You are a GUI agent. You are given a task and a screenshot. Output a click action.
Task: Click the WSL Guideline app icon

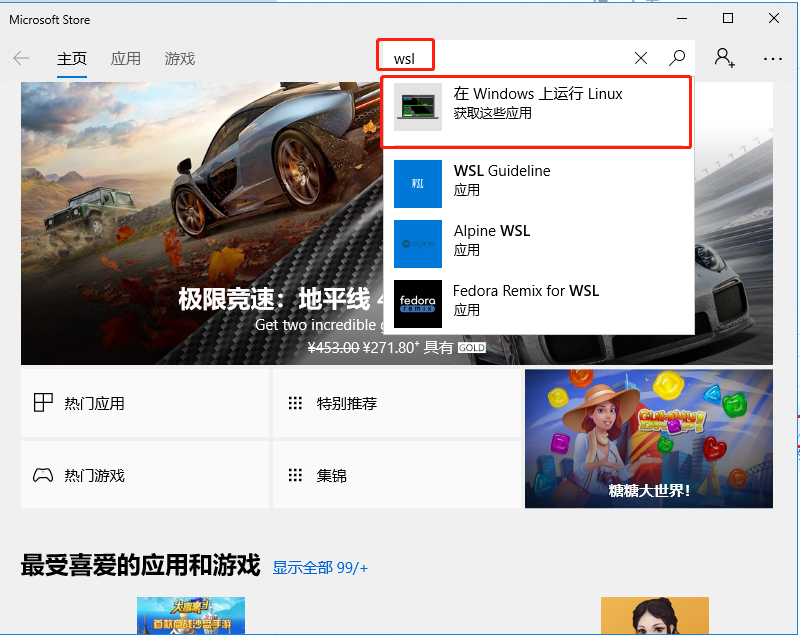418,184
